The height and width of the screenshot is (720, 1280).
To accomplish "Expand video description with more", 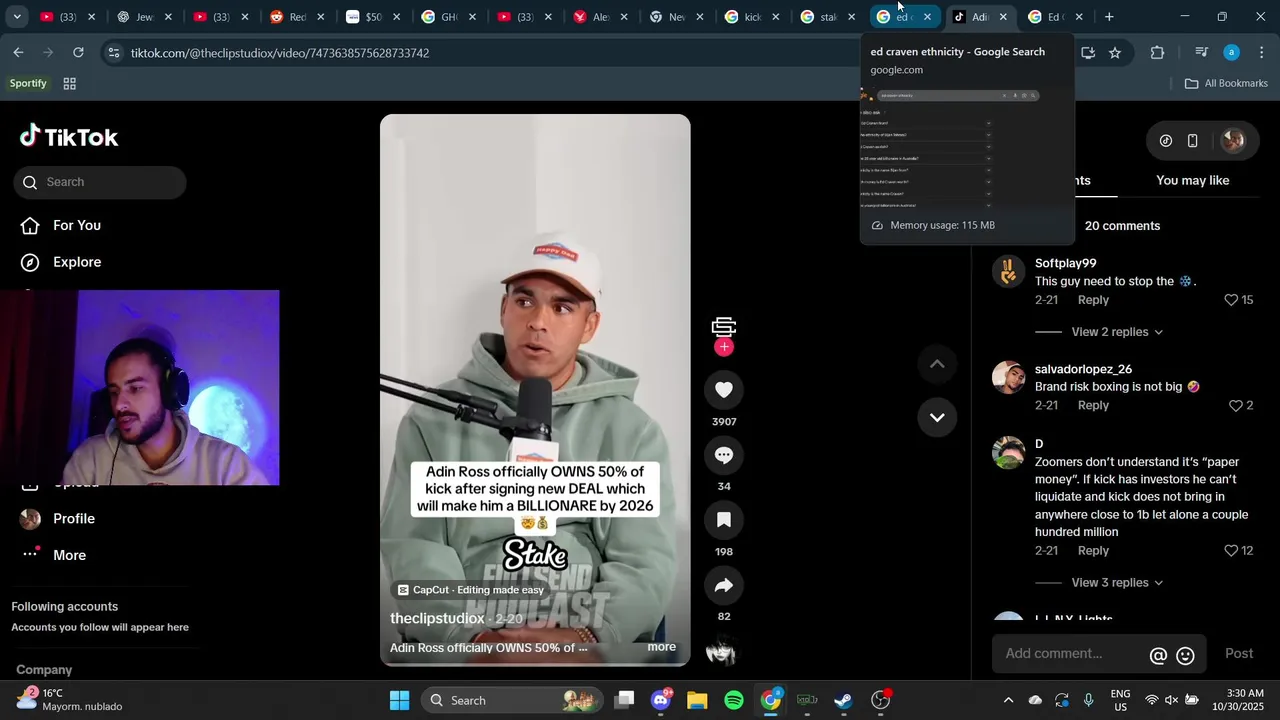I will [x=661, y=647].
